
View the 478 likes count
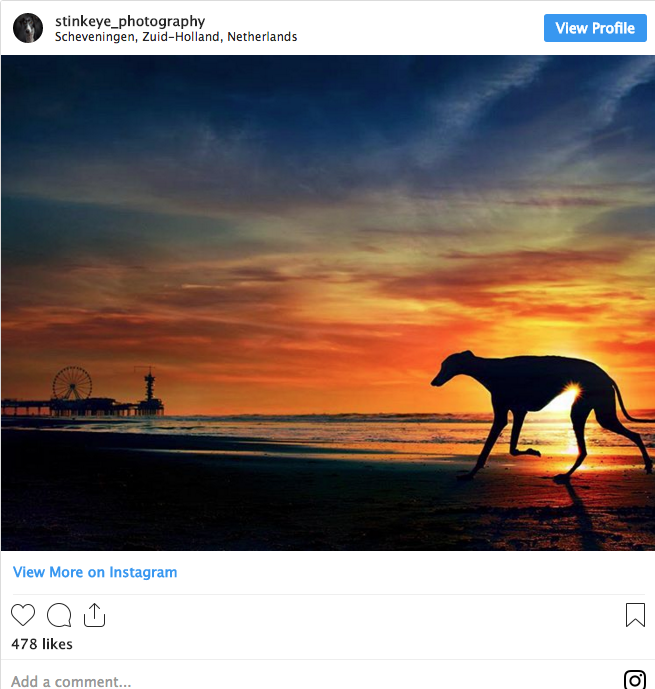coord(42,644)
